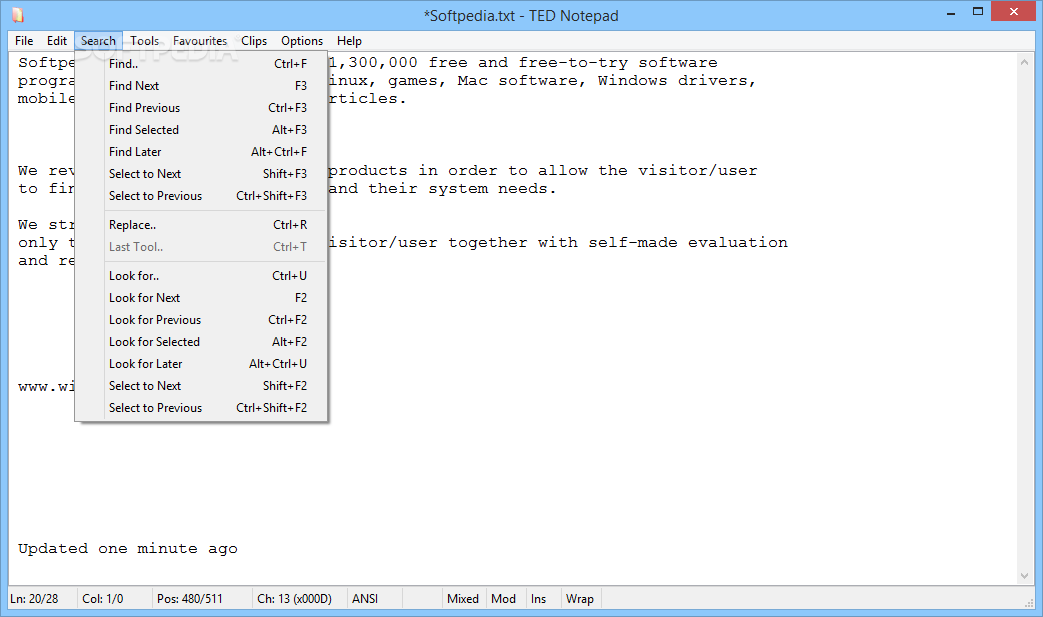This screenshot has width=1043, height=617.
Task: Choose Look for.. entry
Action: tap(202, 276)
